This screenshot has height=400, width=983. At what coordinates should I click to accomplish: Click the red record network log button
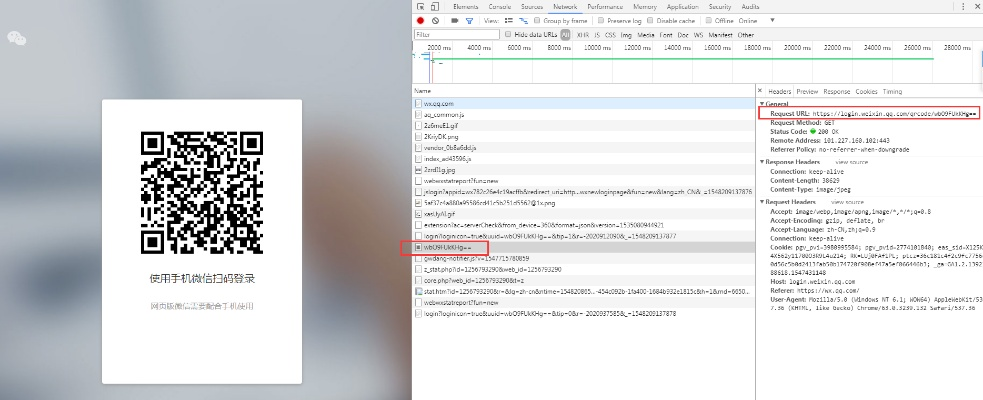pyautogui.click(x=421, y=20)
